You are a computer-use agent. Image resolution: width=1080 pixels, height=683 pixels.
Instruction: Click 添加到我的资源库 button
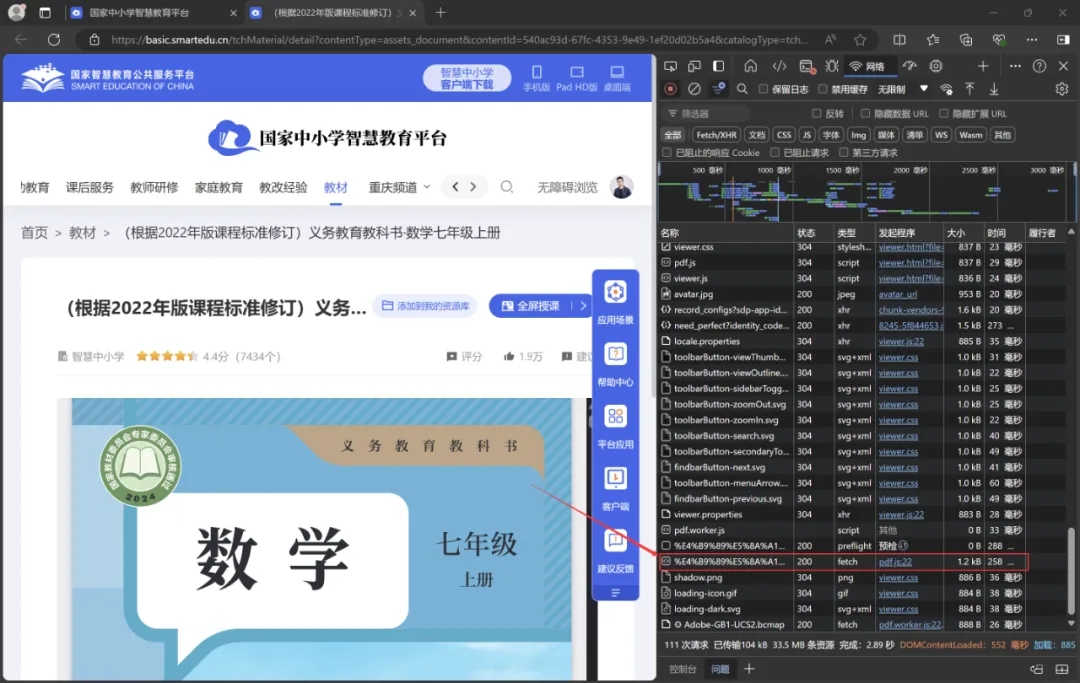point(426,306)
